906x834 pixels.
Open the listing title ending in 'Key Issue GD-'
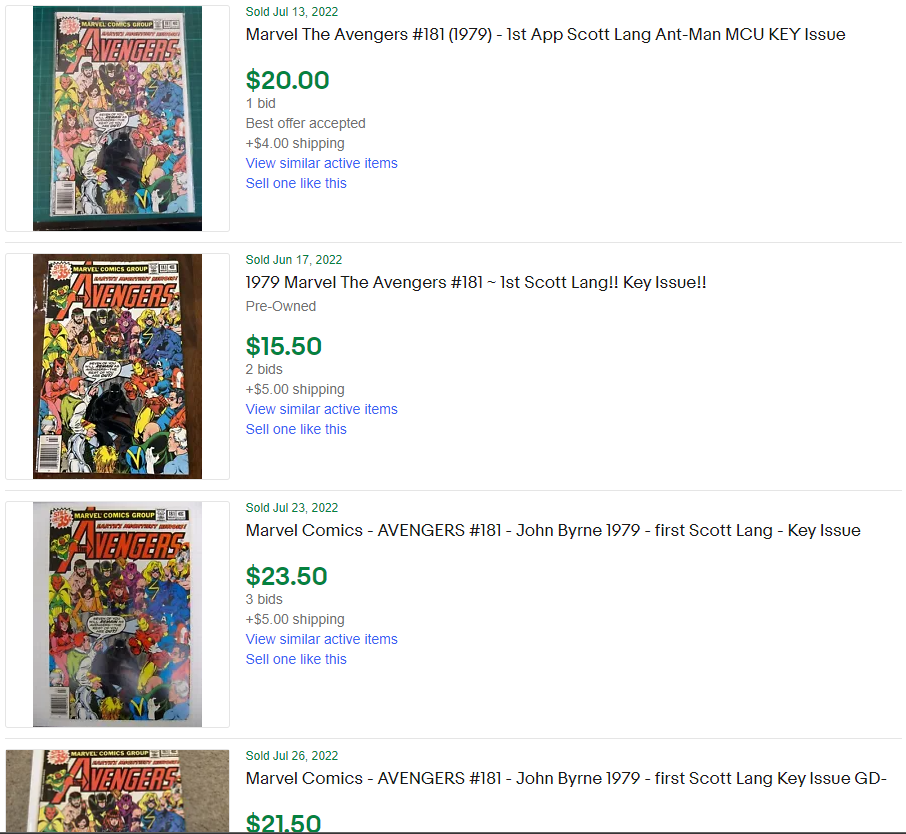pyautogui.click(x=566, y=779)
